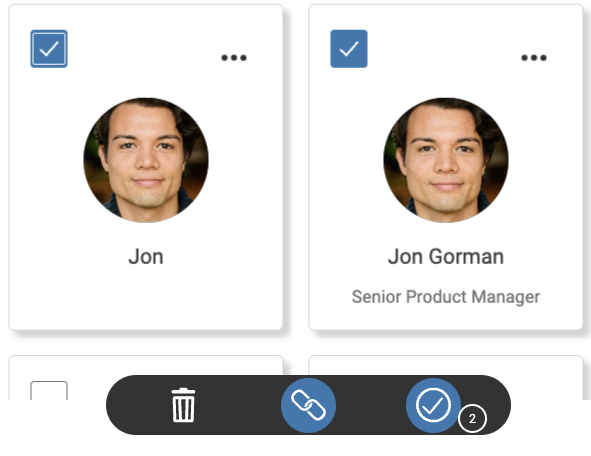
Task: Select the partially visible lower-right contact card
Action: click(446, 365)
